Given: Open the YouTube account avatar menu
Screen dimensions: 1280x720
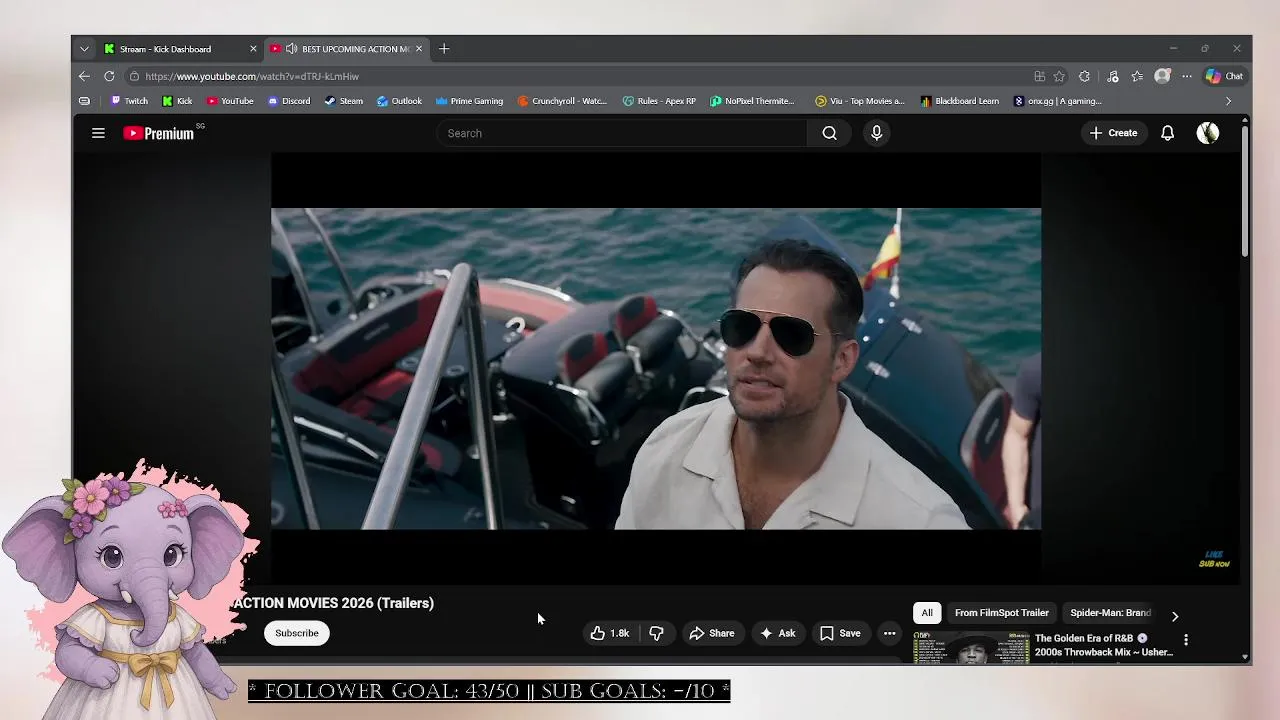Looking at the screenshot, I should pos(1207,133).
